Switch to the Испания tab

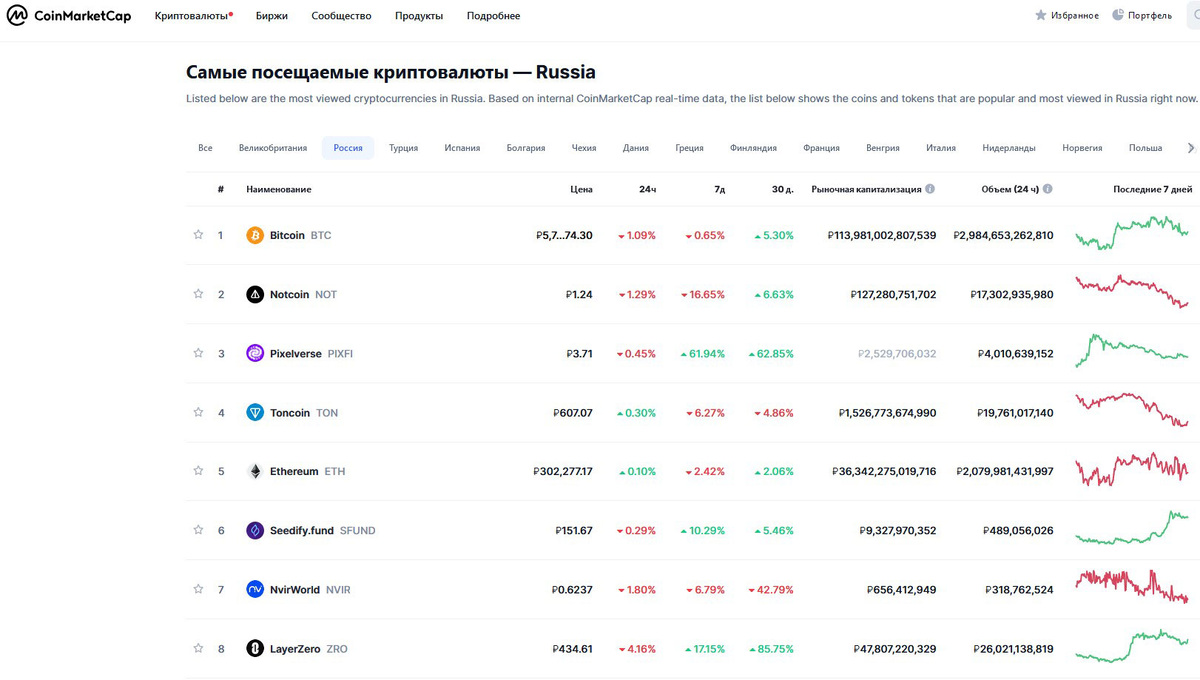(462, 148)
